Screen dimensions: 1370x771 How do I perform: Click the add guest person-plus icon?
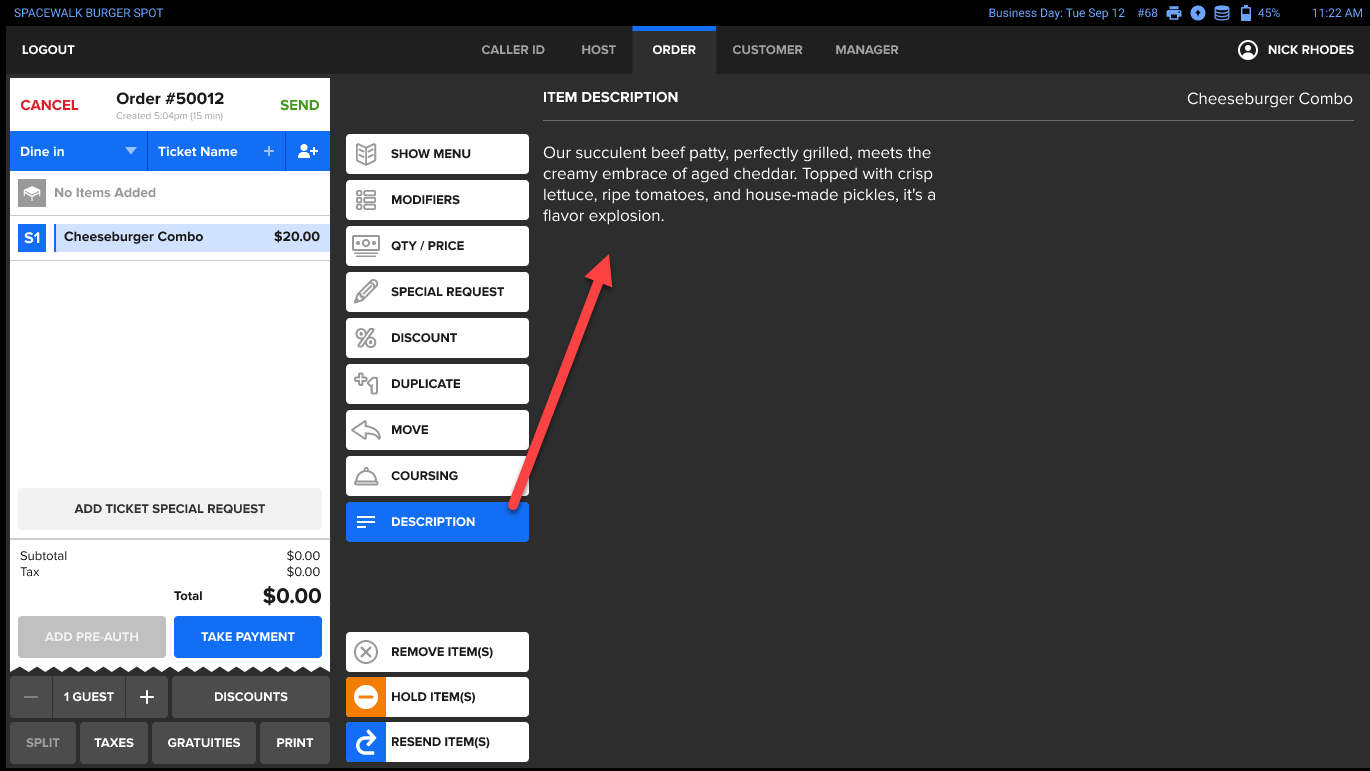click(308, 151)
